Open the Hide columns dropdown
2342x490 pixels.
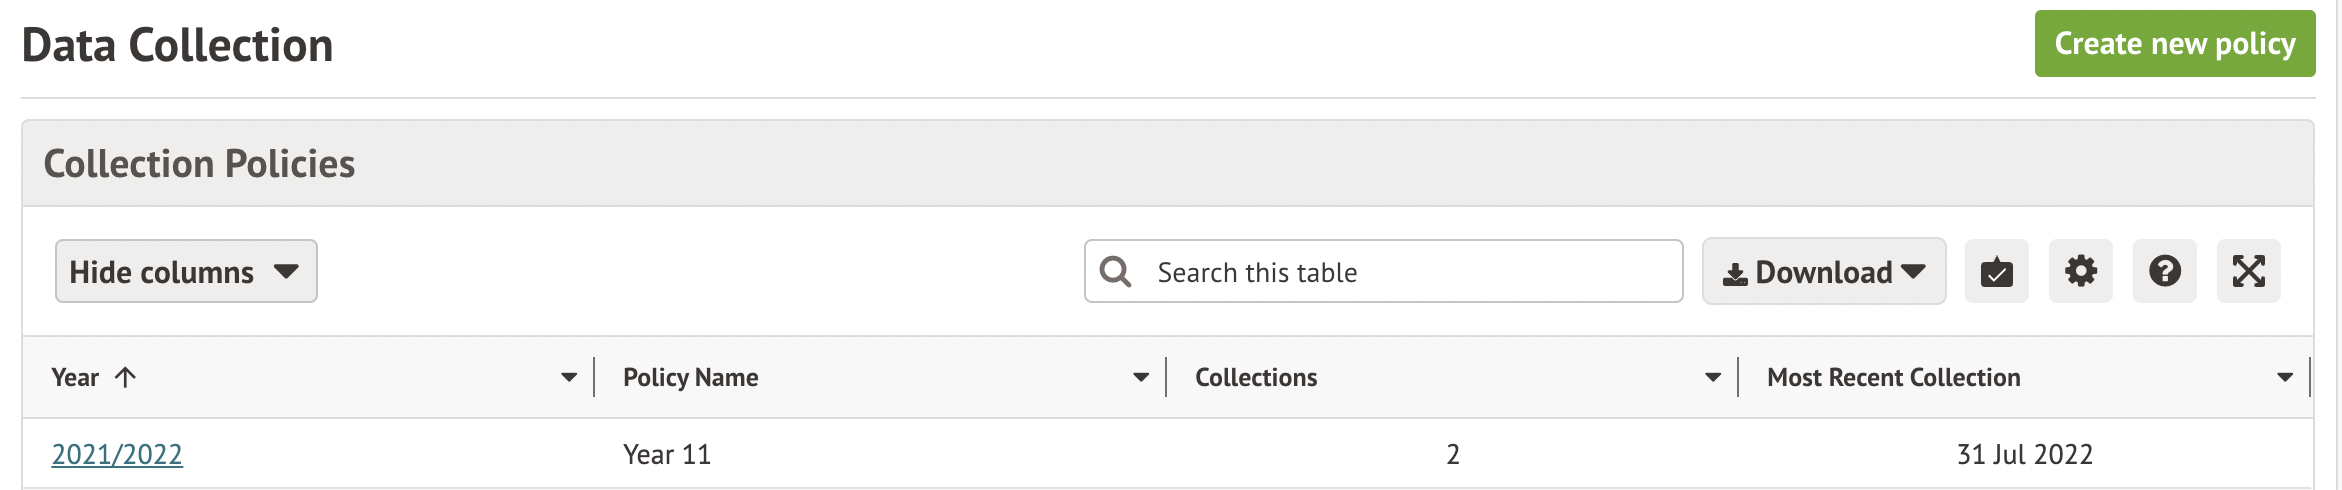coord(186,272)
